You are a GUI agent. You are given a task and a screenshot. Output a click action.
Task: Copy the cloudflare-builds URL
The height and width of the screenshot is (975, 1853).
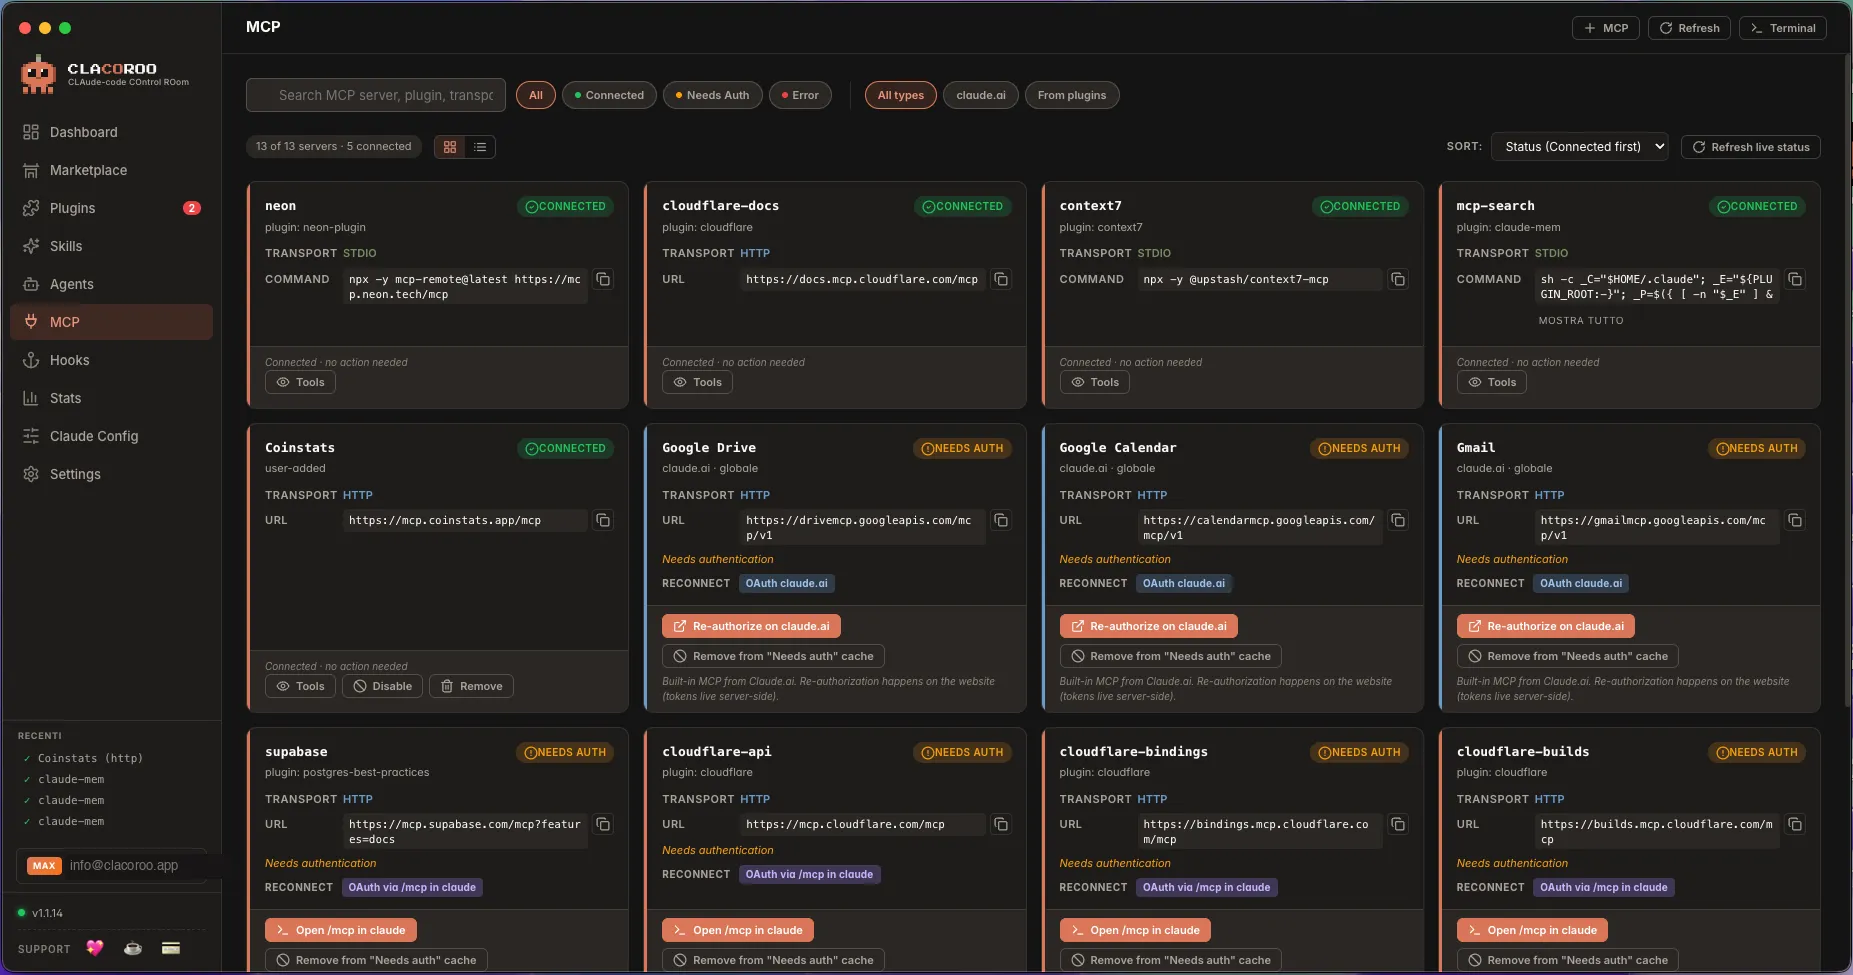point(1795,824)
